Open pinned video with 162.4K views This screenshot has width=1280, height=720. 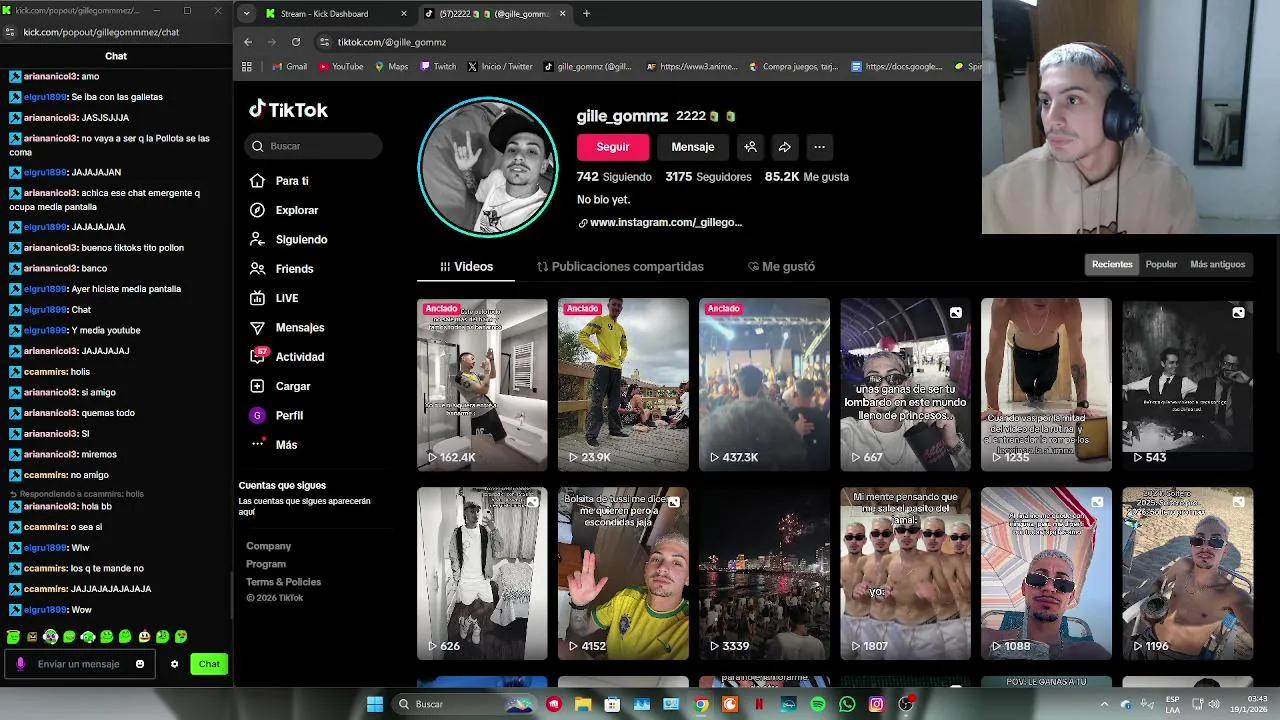482,384
